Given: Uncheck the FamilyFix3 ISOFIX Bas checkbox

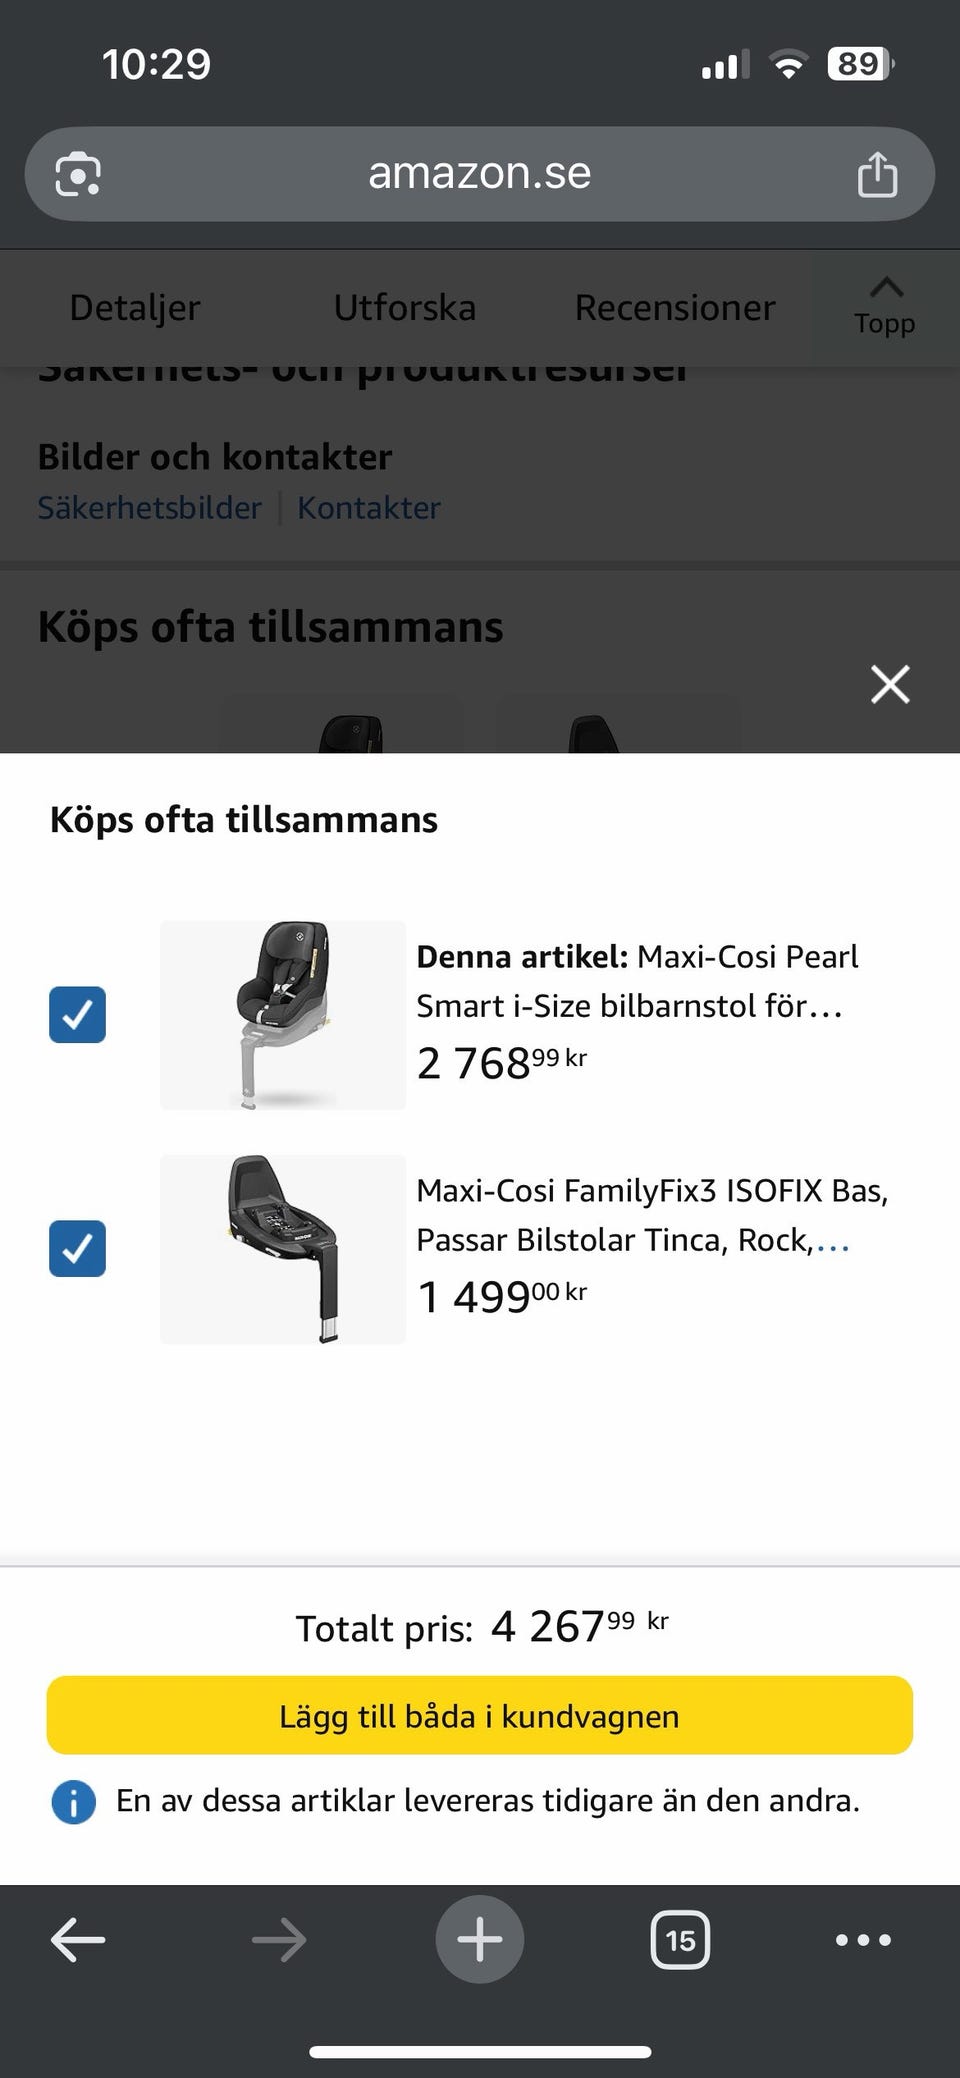Looking at the screenshot, I should 78,1249.
